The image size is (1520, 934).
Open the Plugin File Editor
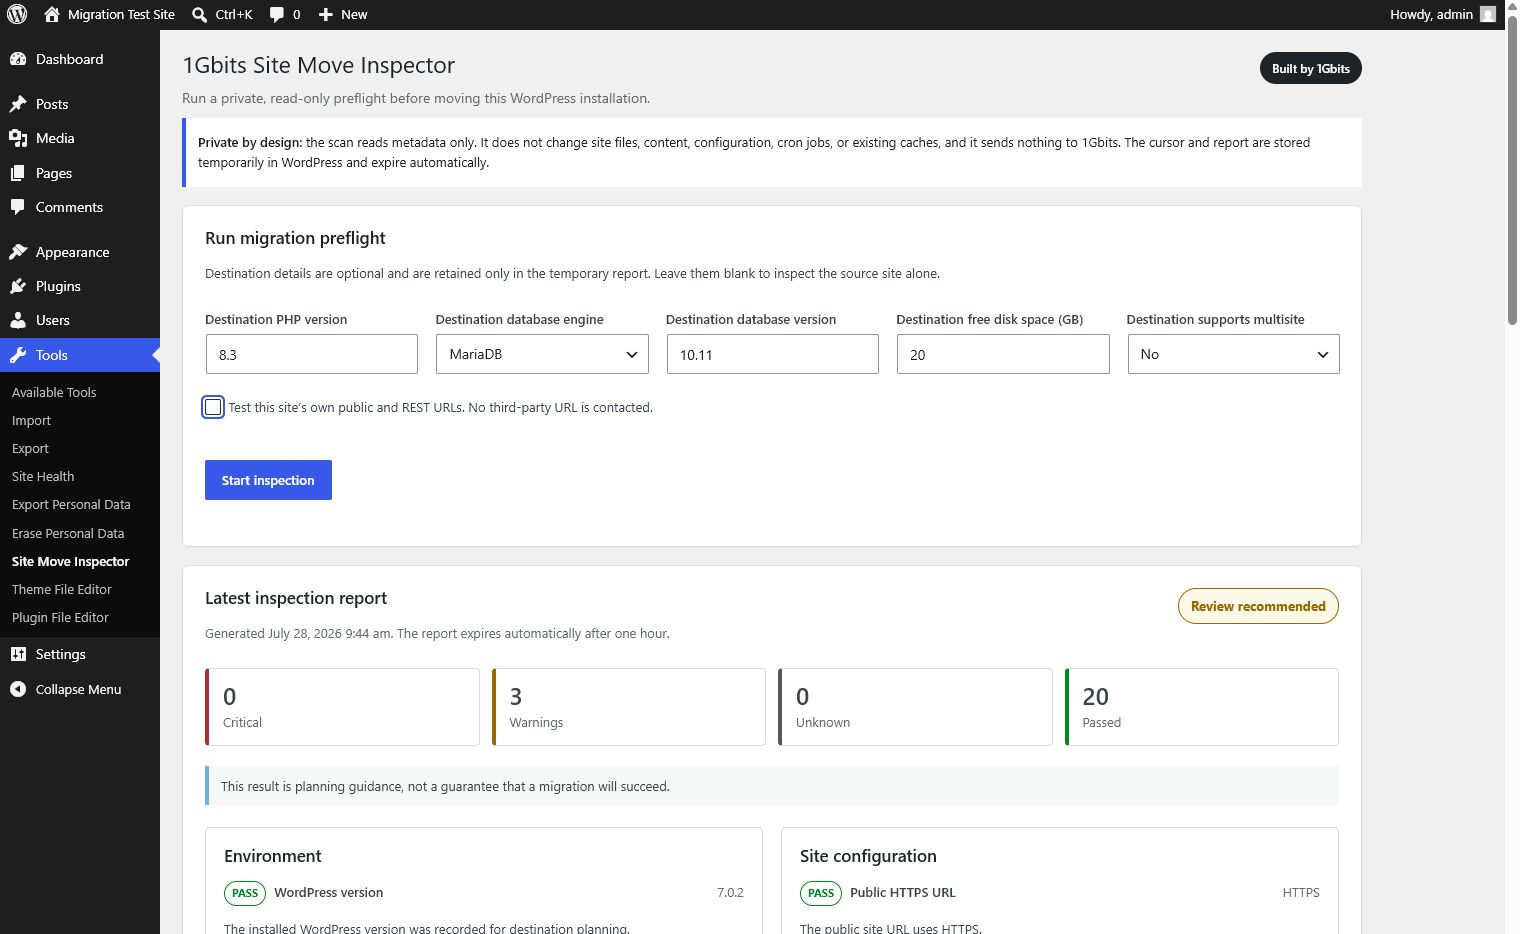[x=60, y=617]
